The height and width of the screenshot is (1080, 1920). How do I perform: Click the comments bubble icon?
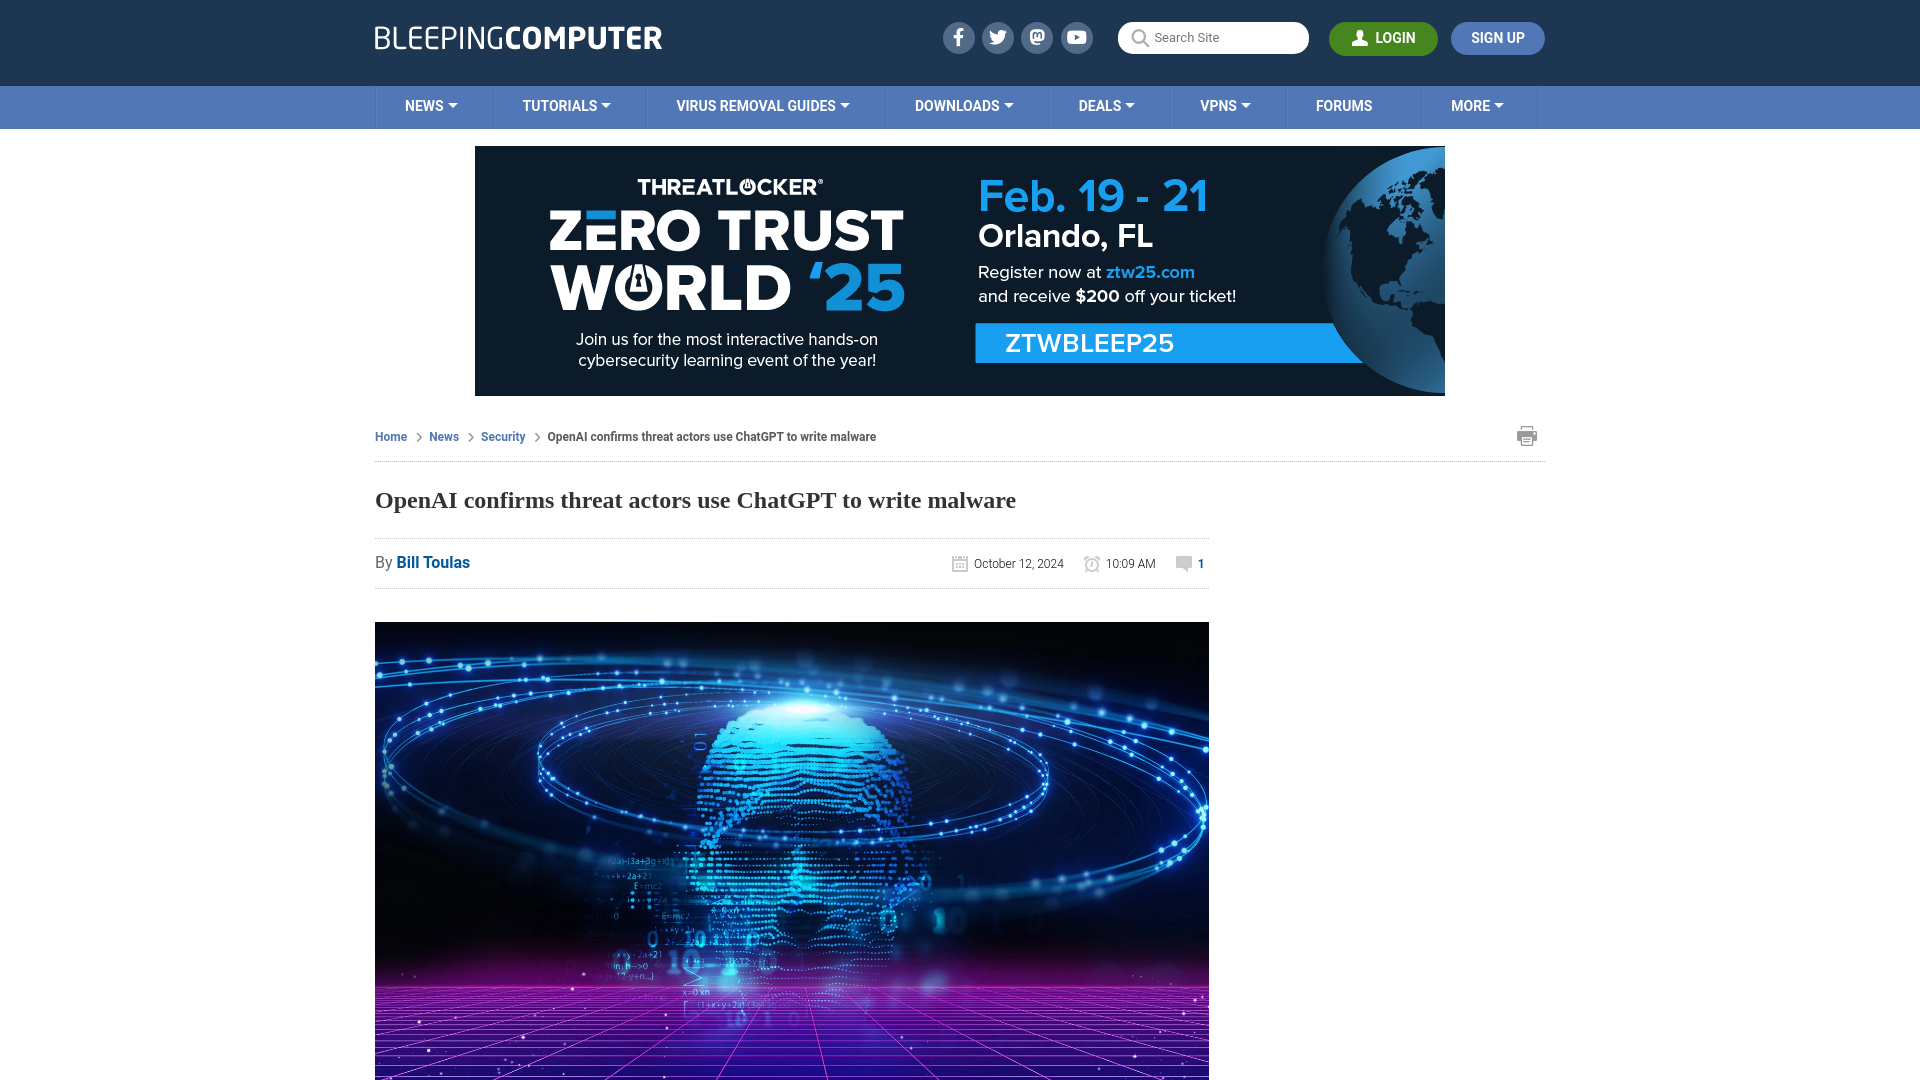[1184, 563]
